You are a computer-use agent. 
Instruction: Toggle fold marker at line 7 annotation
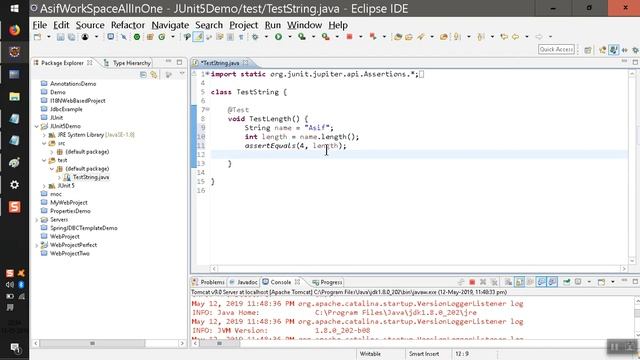tap(208, 109)
